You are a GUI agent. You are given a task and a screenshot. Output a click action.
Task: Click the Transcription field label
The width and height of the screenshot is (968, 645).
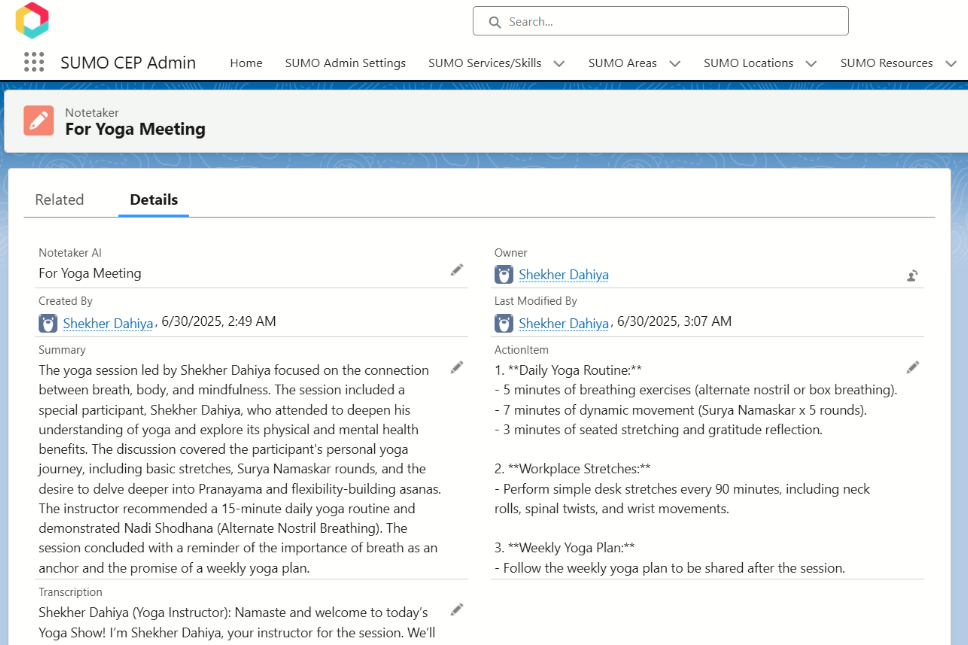pyautogui.click(x=70, y=592)
